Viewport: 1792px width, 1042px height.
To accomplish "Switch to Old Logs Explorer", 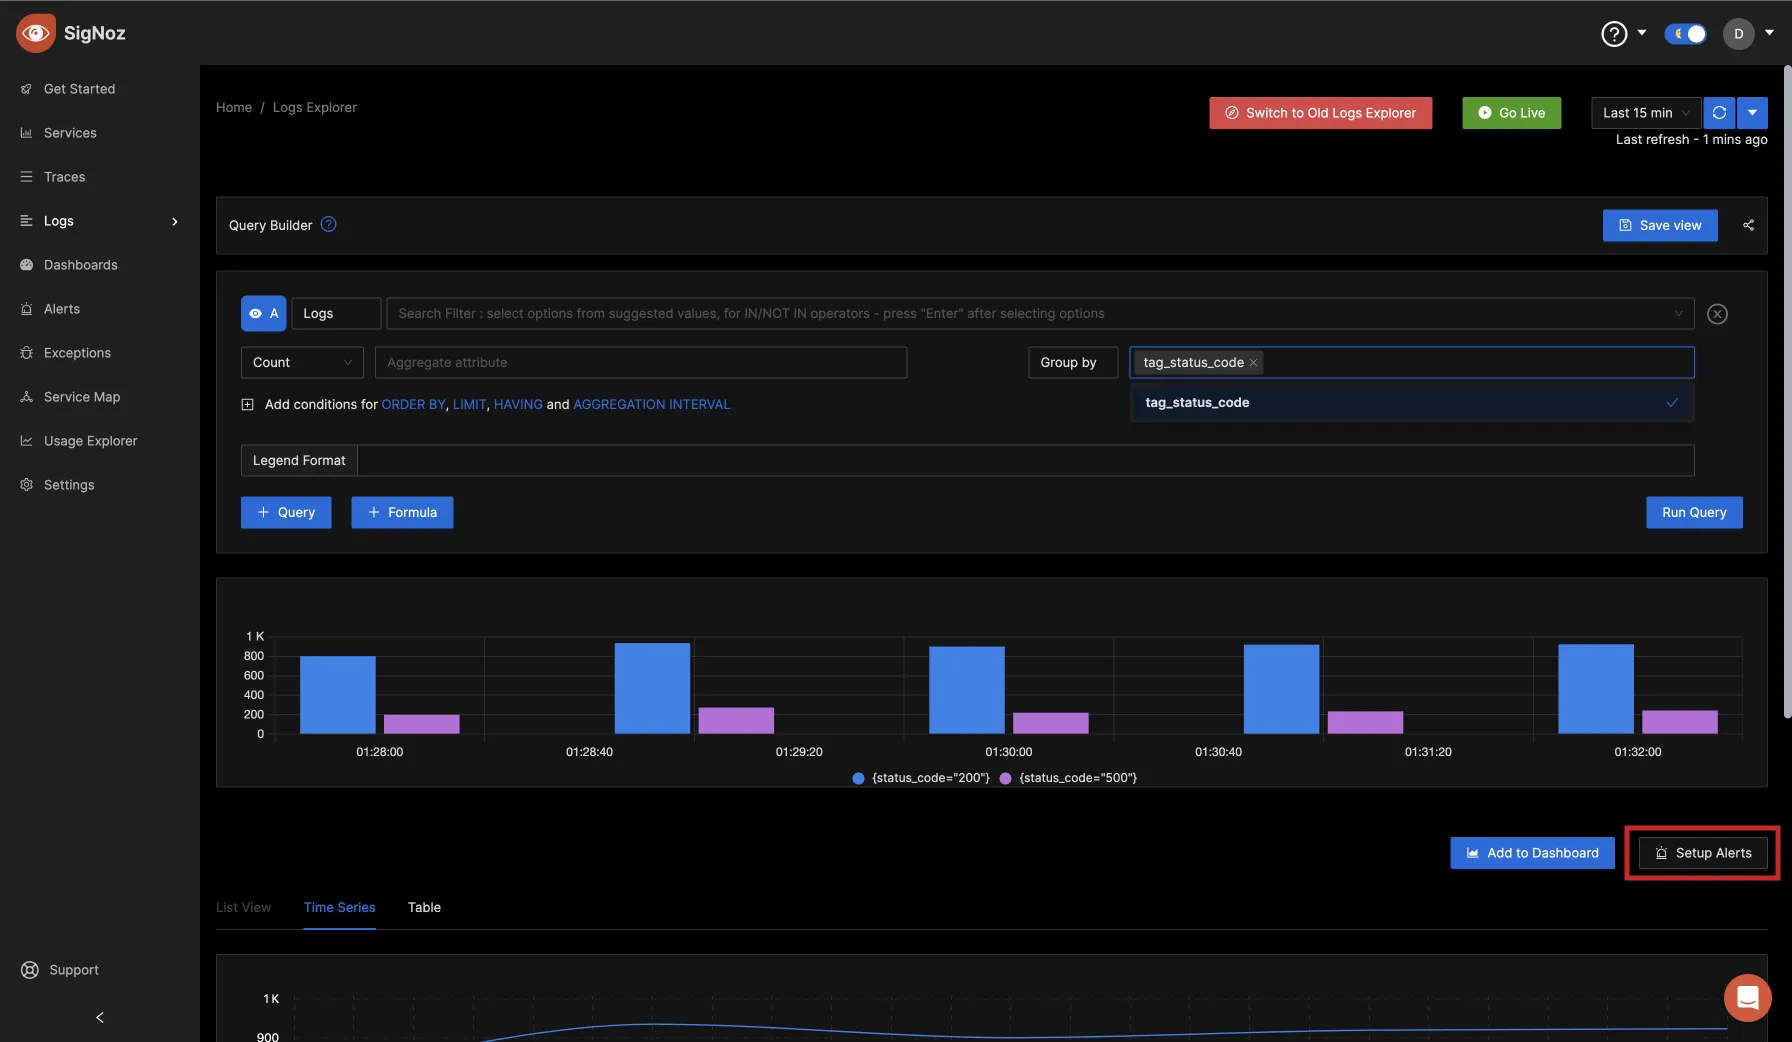I will [1320, 113].
